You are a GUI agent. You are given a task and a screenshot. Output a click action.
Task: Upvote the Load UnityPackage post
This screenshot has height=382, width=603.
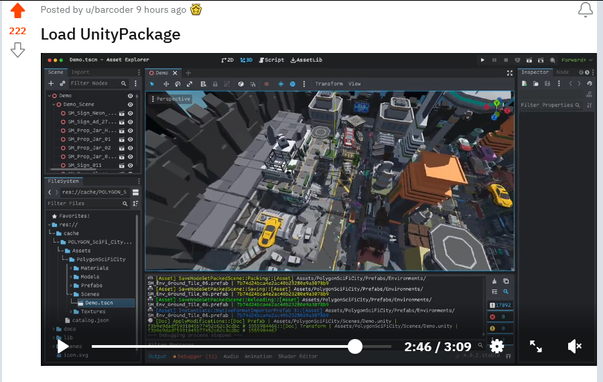(18, 11)
